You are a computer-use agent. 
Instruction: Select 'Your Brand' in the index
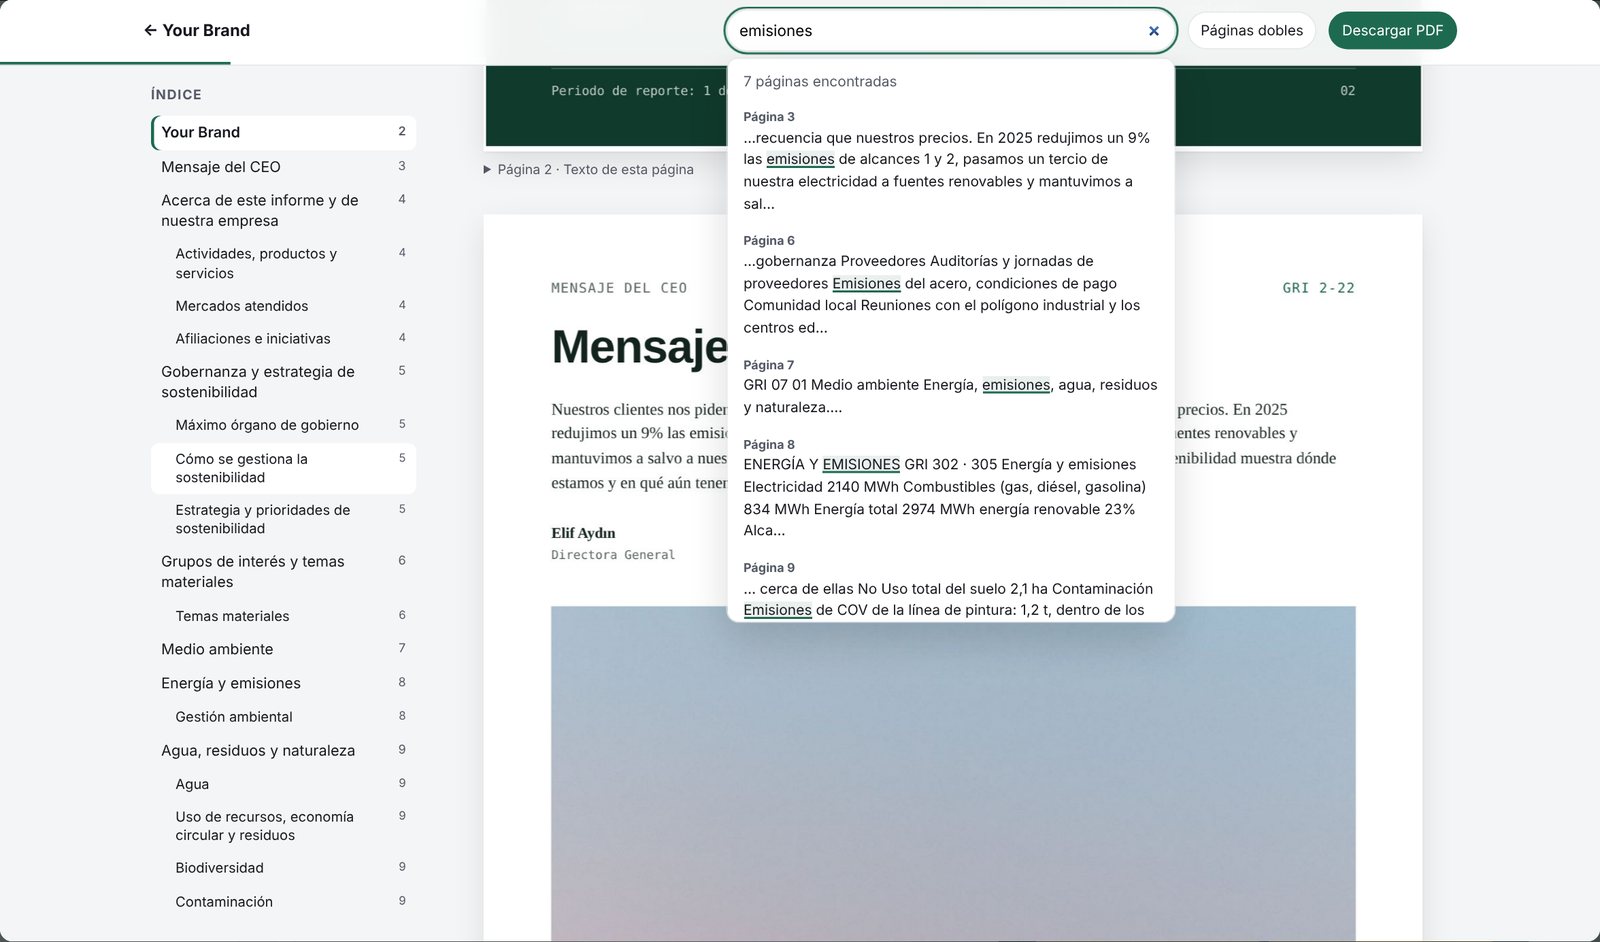coord(283,132)
